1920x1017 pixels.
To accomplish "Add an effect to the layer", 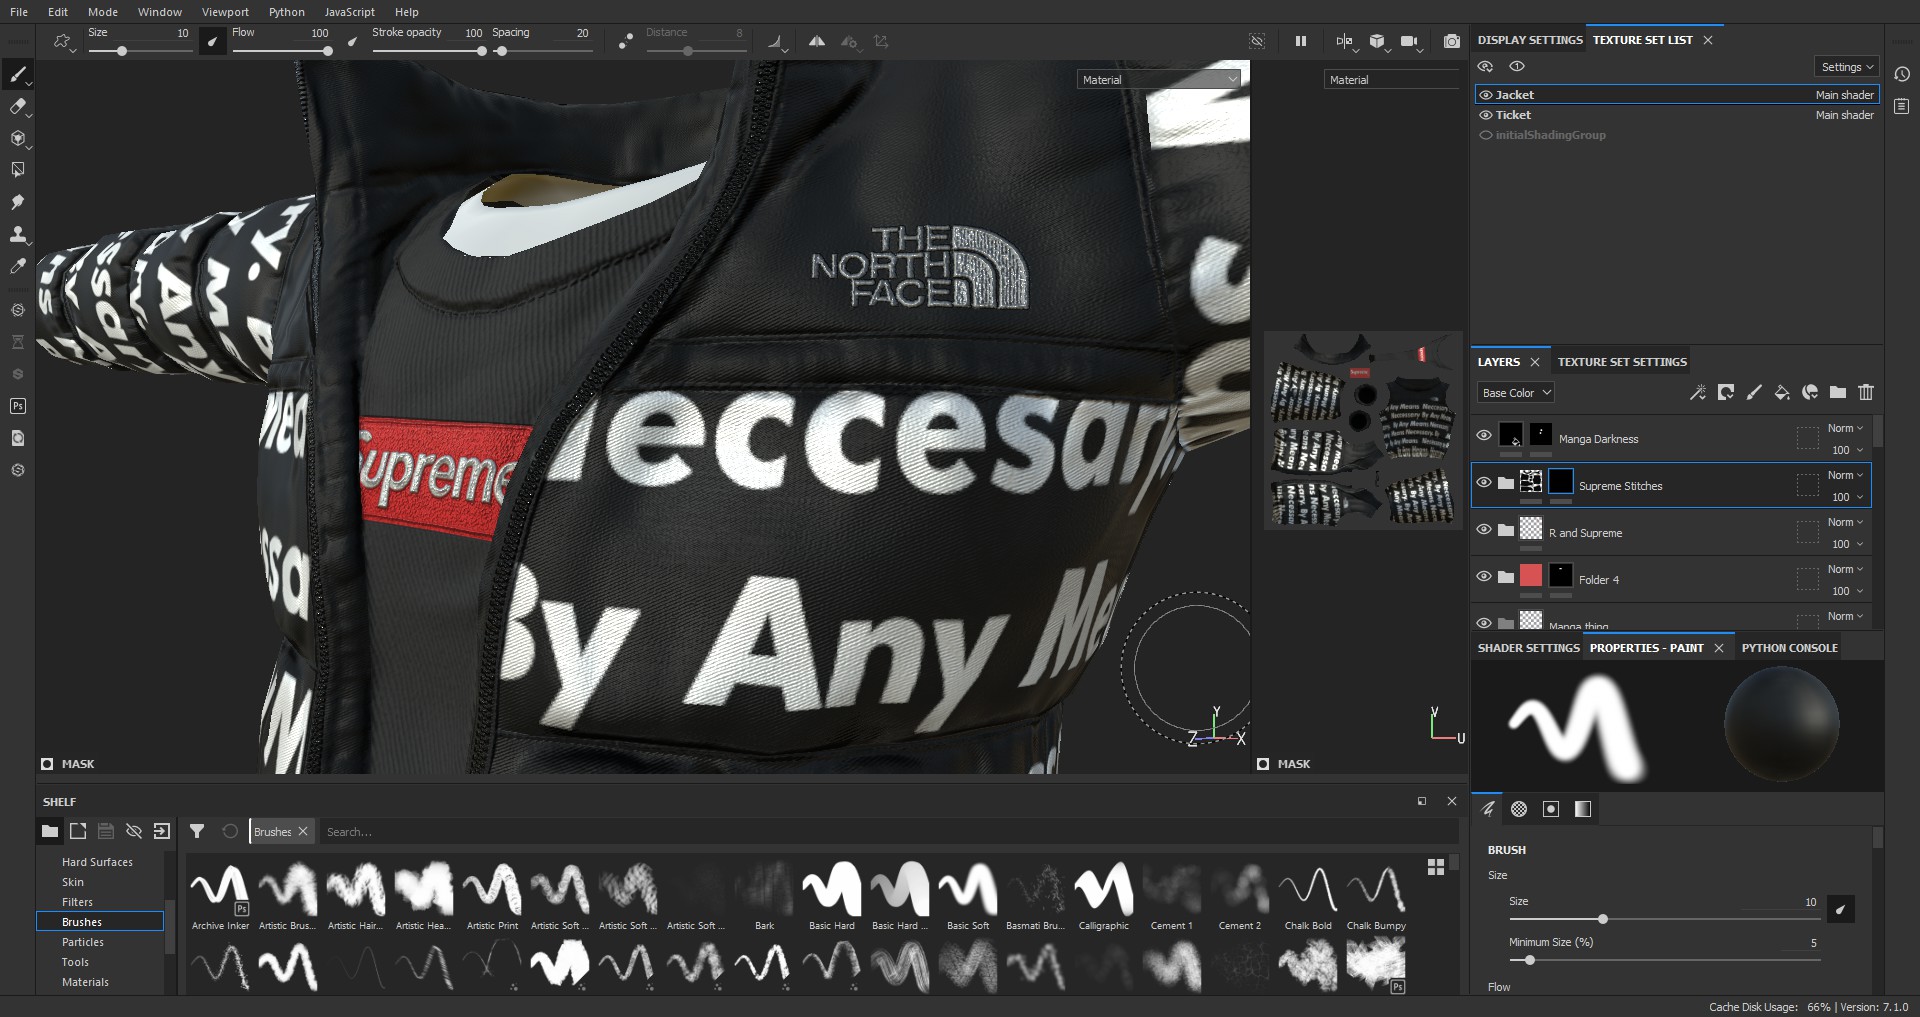I will click(x=1697, y=392).
